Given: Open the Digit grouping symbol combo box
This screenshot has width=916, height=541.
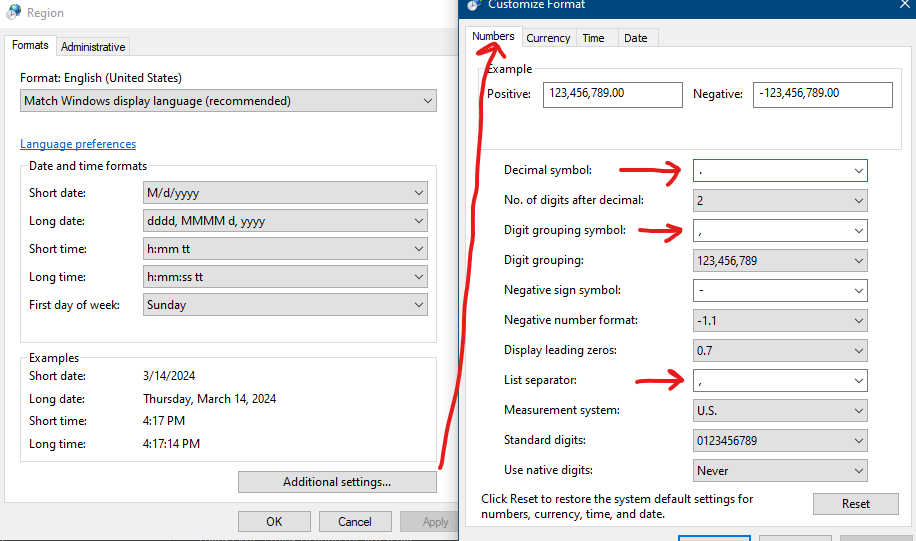Looking at the screenshot, I should (x=780, y=231).
